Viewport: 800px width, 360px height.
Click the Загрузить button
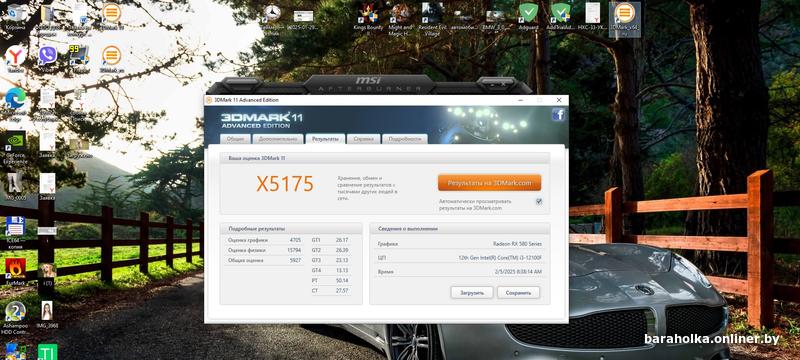pyautogui.click(x=472, y=293)
